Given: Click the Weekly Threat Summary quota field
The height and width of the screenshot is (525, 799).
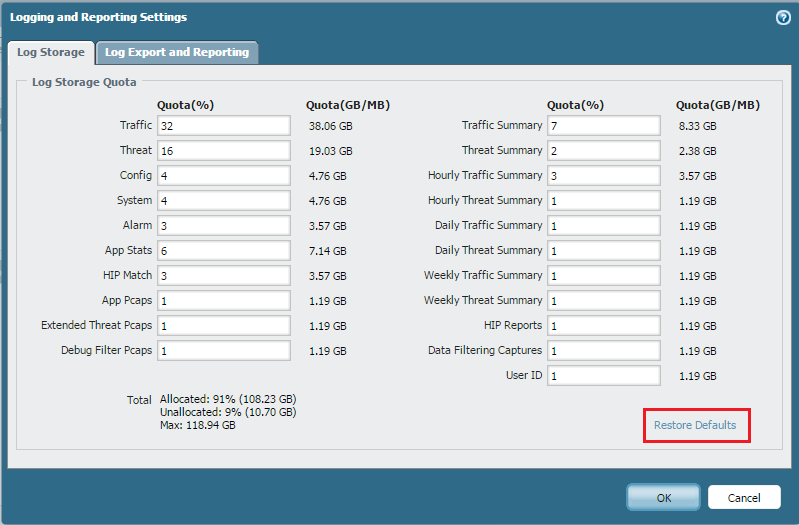Looking at the screenshot, I should coord(604,300).
